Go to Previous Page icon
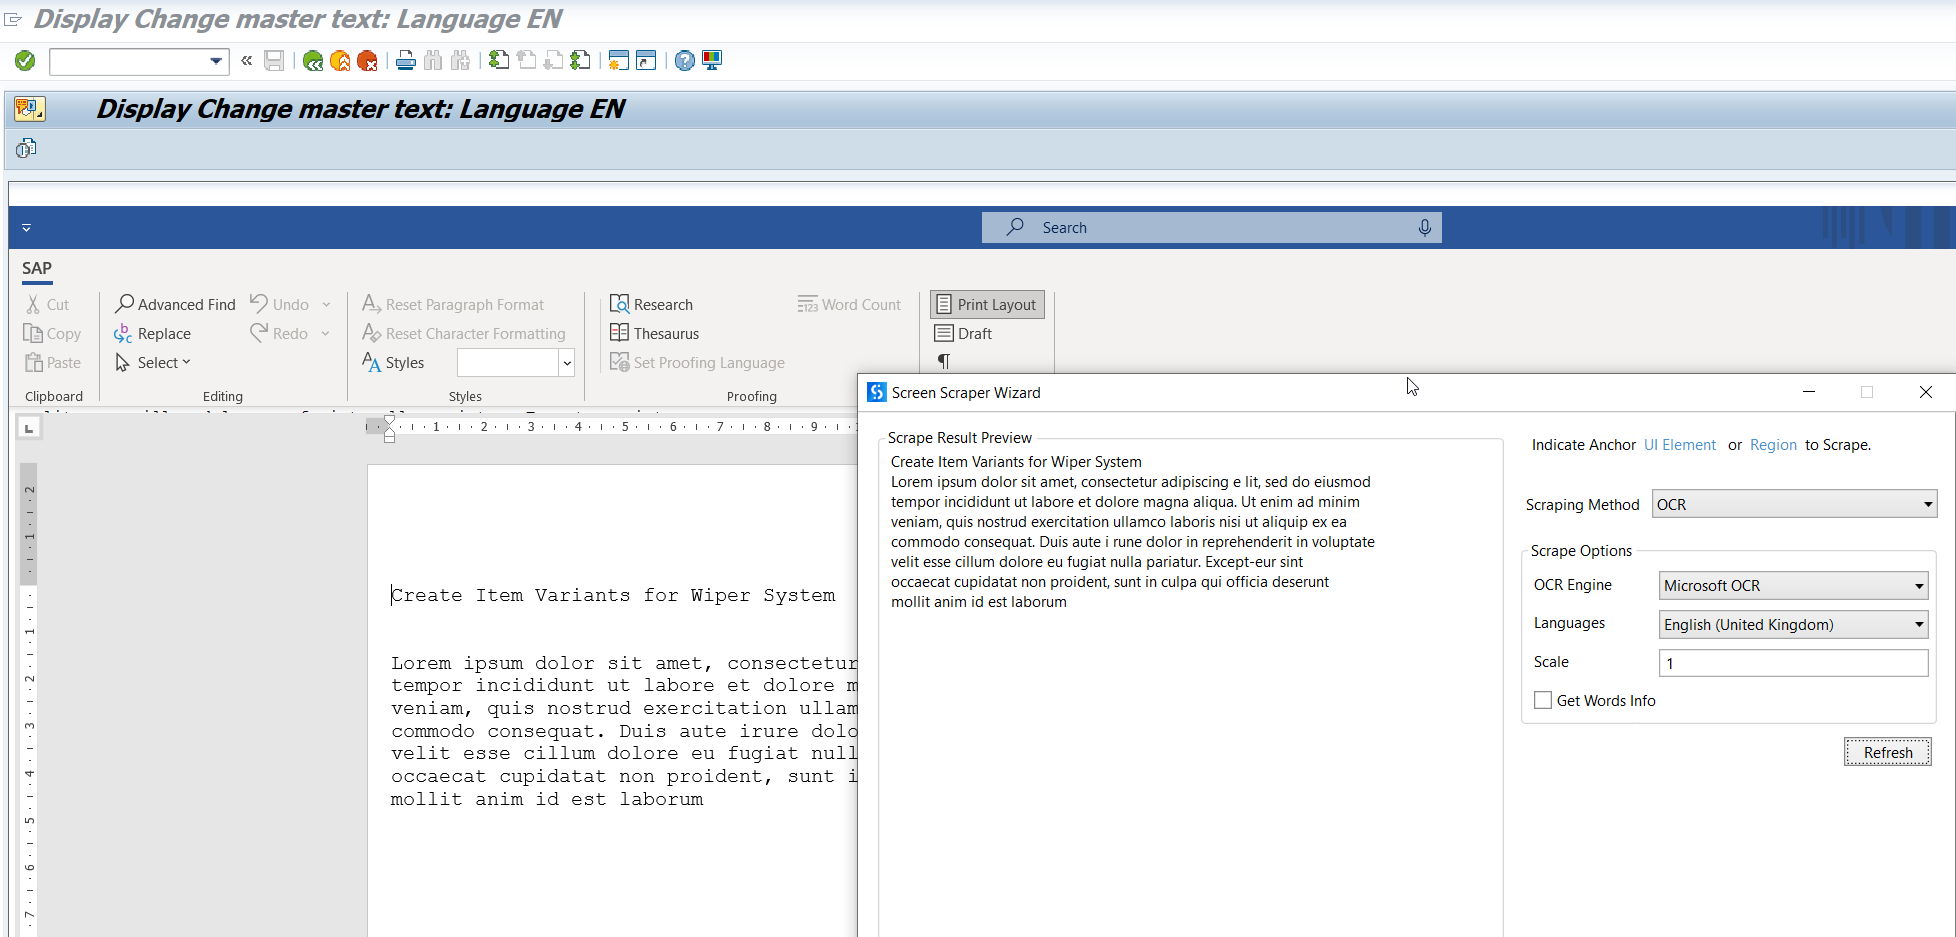The image size is (1956, 937). 526,61
